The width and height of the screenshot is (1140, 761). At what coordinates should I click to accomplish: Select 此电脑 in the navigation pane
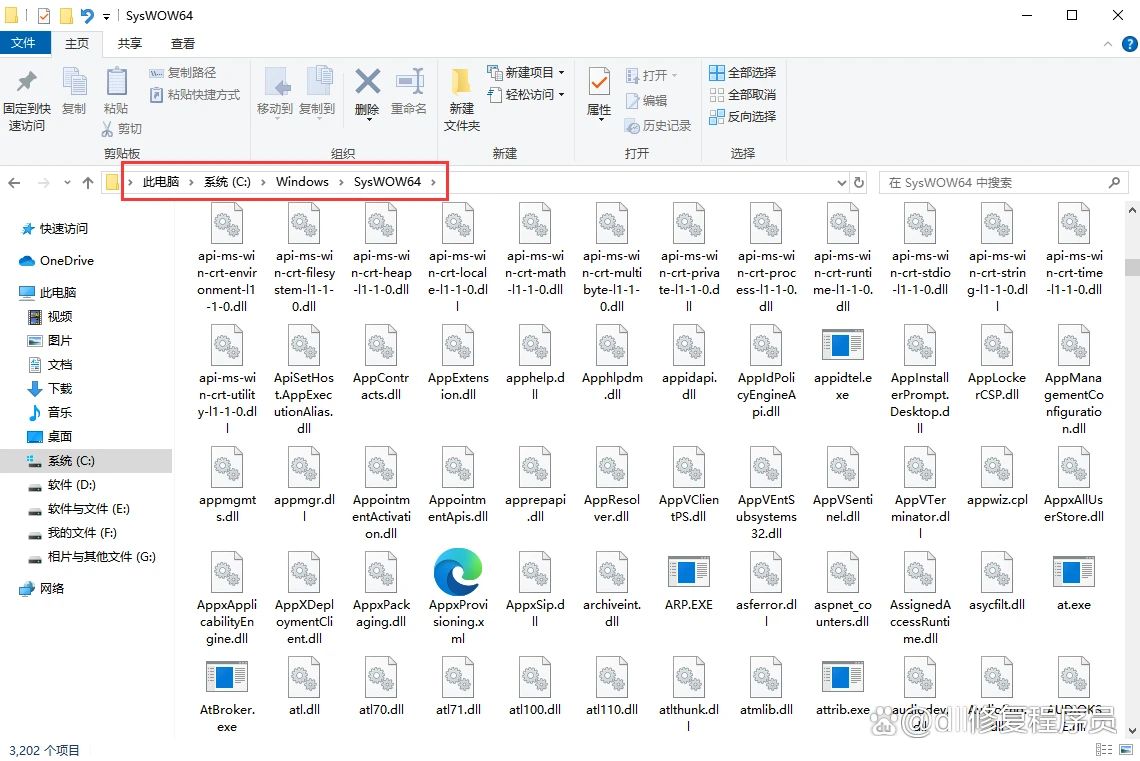(x=48, y=292)
